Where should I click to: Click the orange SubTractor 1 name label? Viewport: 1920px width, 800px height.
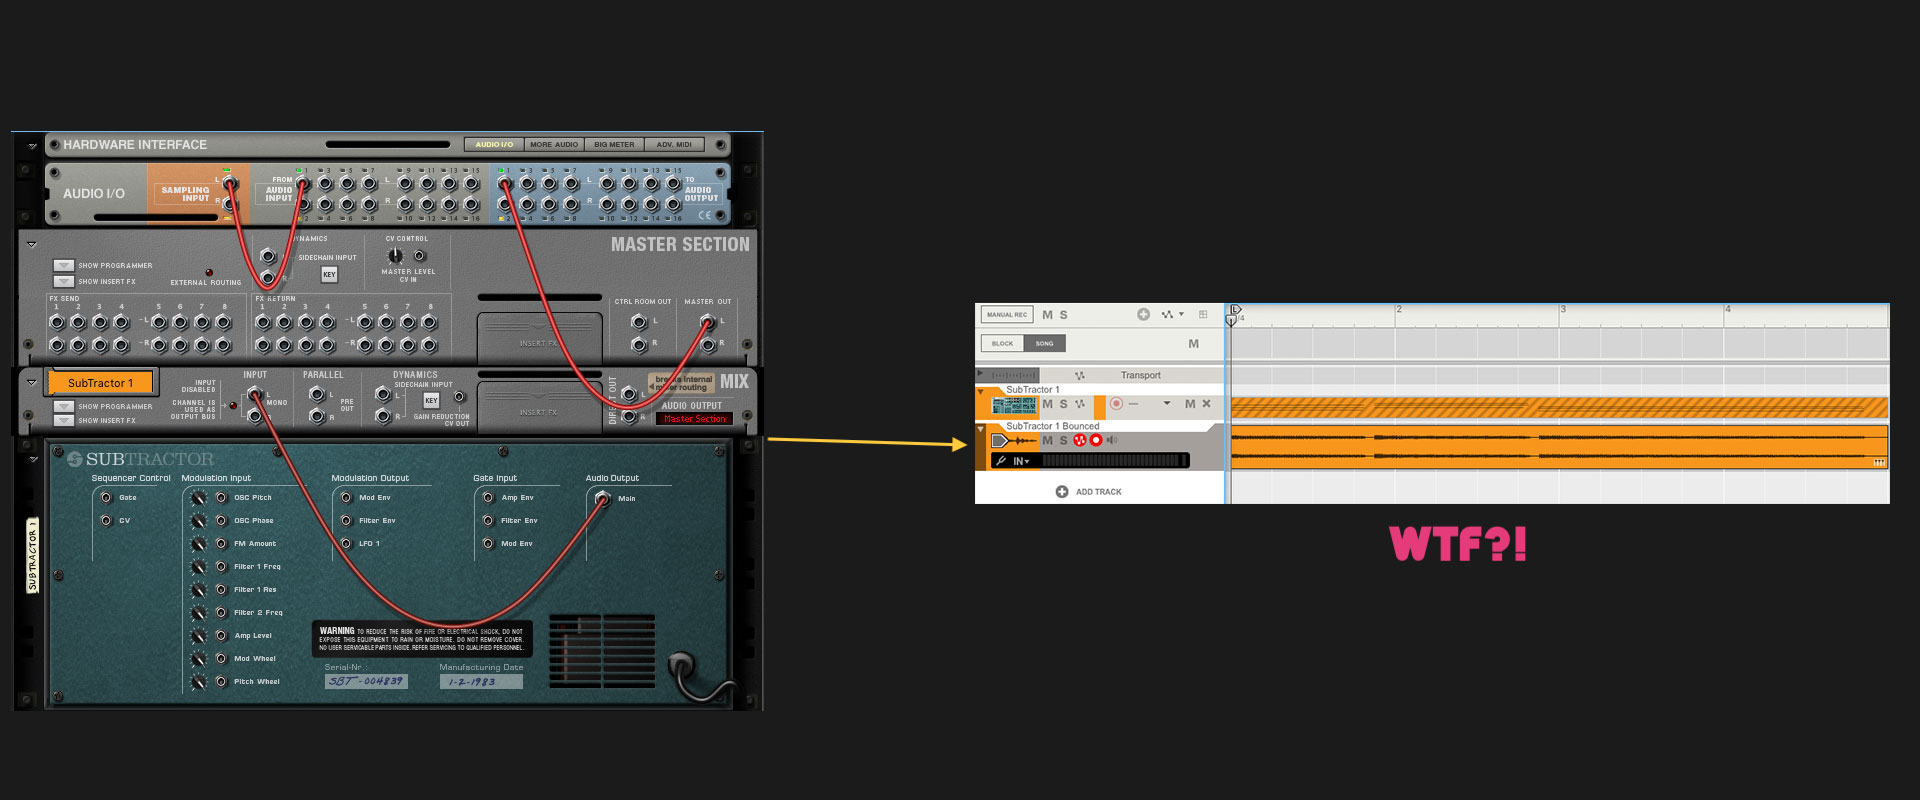pos(100,383)
